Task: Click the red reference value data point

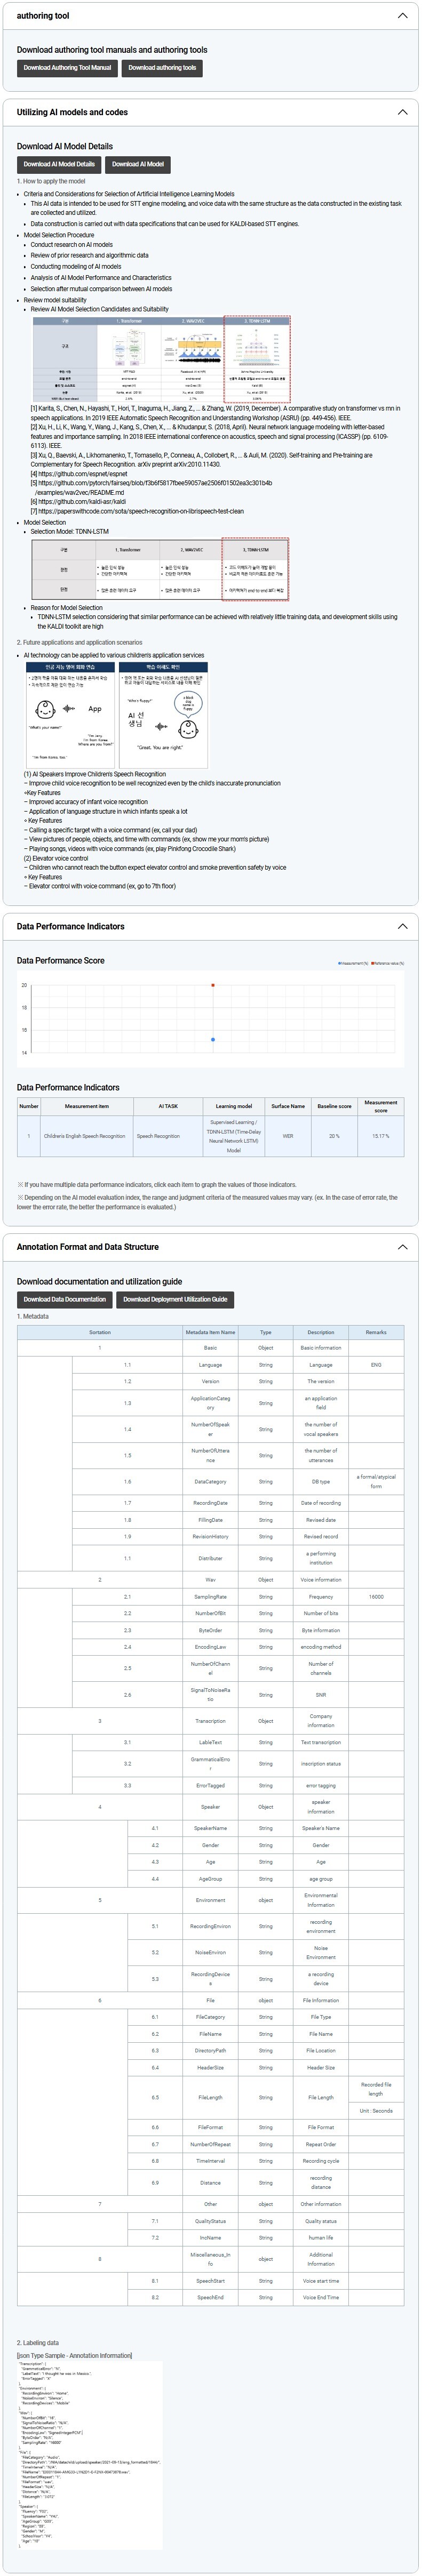Action: point(213,985)
